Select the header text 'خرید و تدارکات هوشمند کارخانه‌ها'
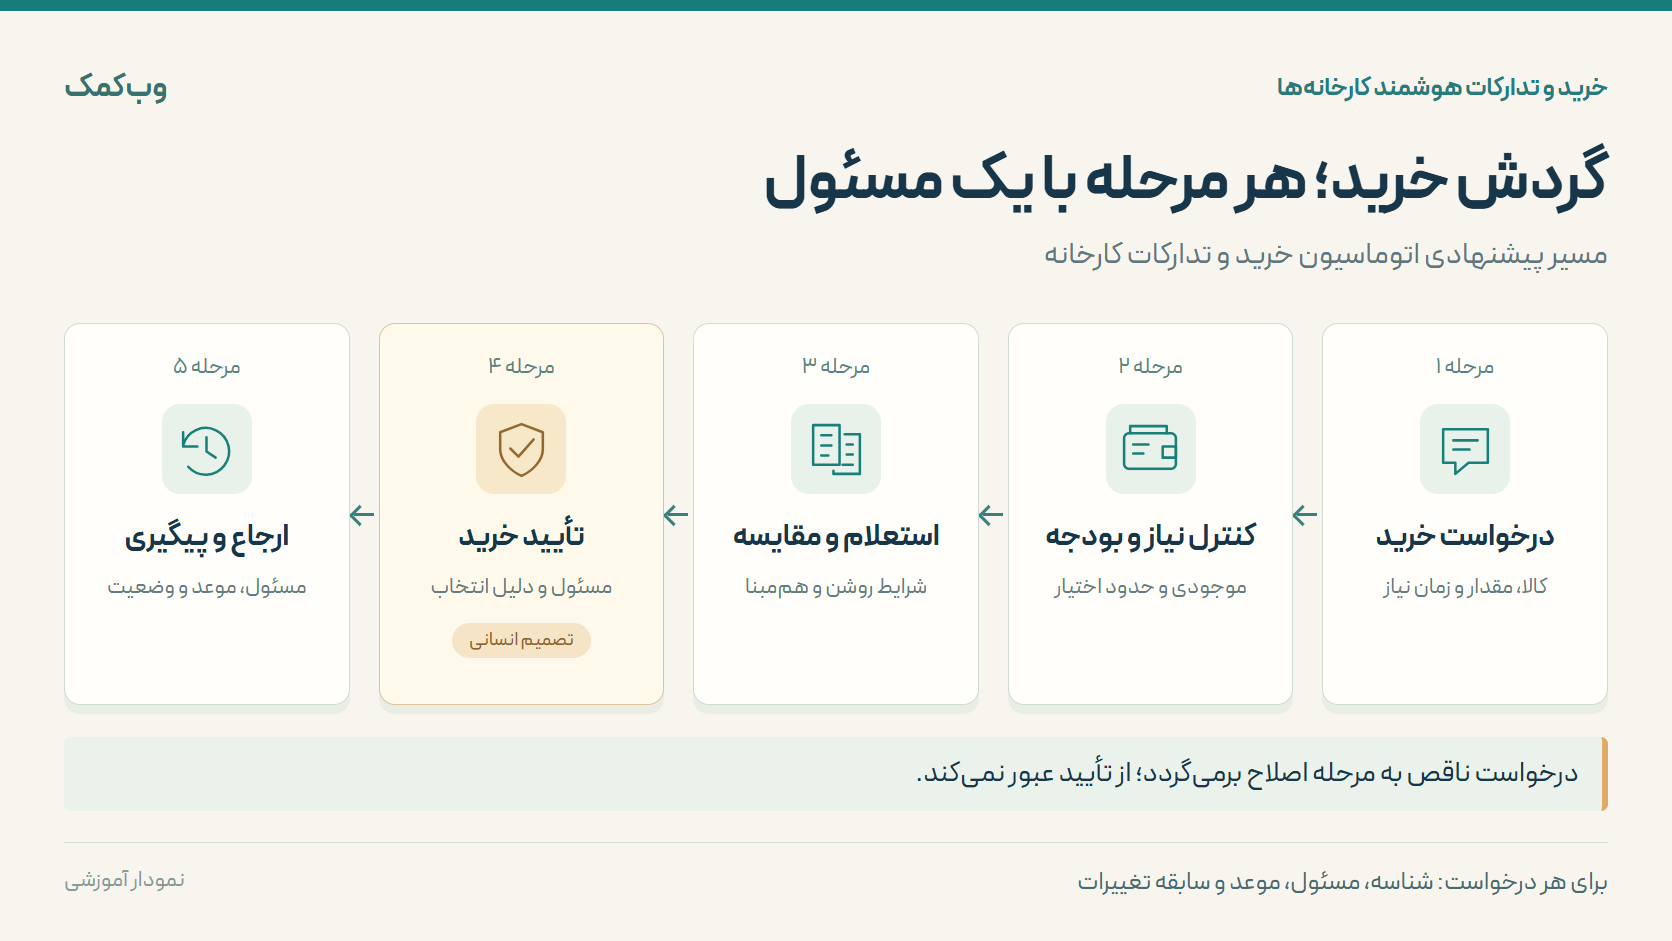The height and width of the screenshot is (941, 1672). click(x=1442, y=88)
